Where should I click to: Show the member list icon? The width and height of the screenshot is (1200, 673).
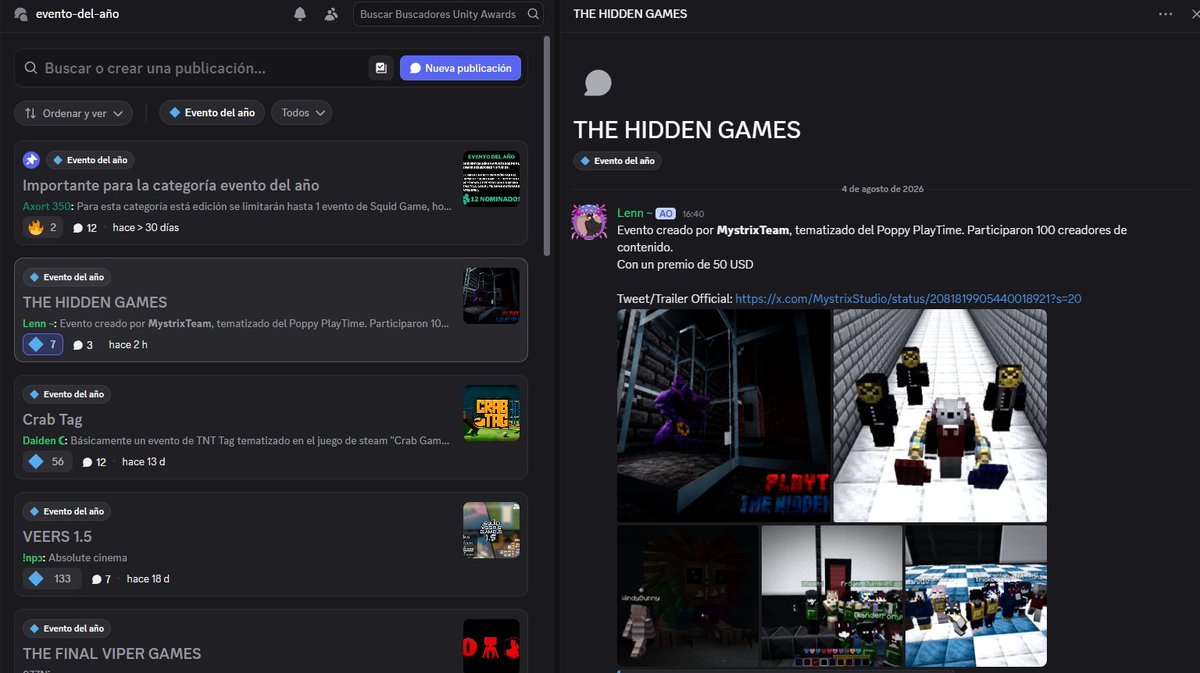tap(331, 14)
